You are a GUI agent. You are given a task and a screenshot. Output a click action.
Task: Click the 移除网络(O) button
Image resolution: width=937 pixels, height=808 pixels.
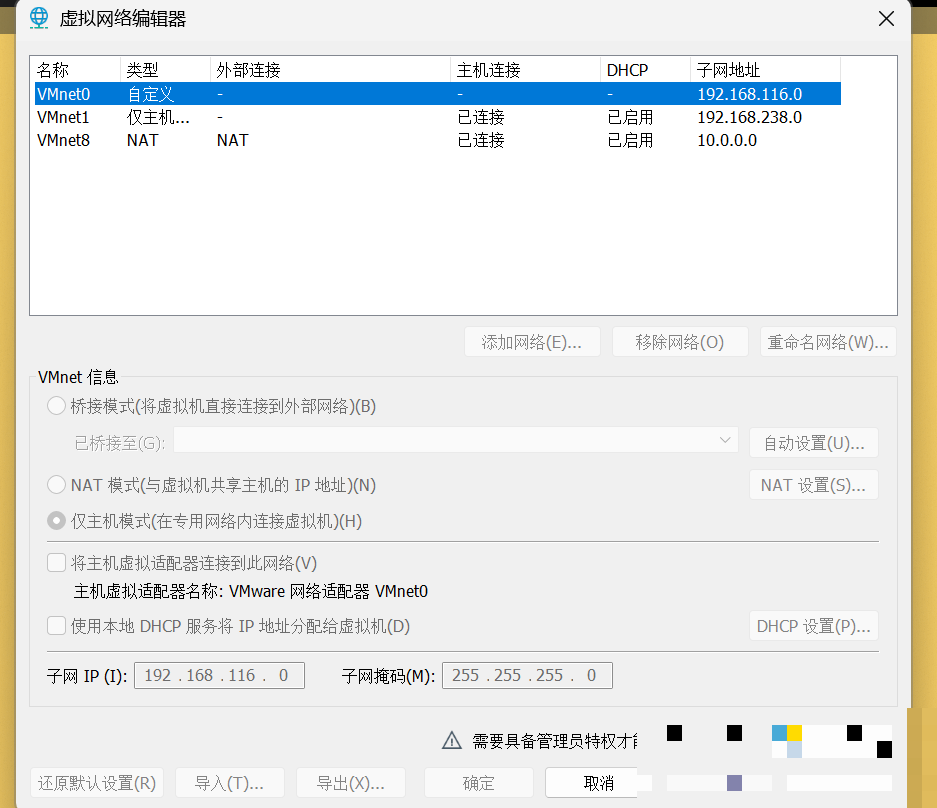click(680, 342)
